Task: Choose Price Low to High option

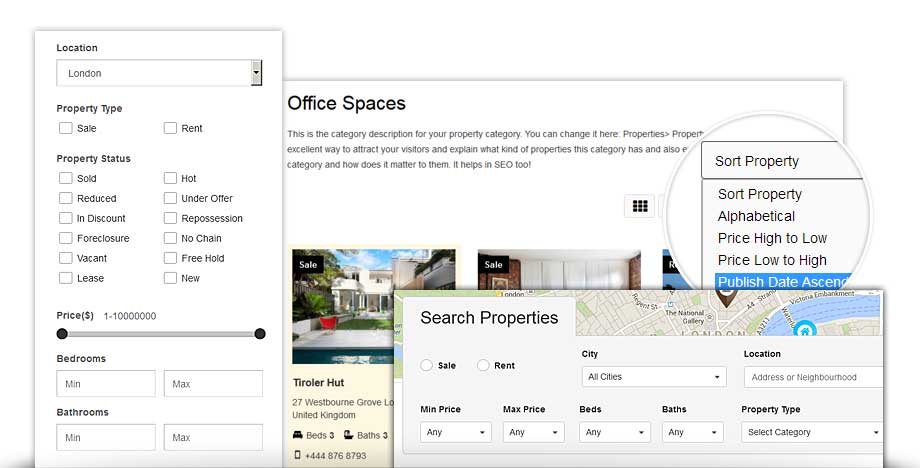Action: (x=772, y=260)
